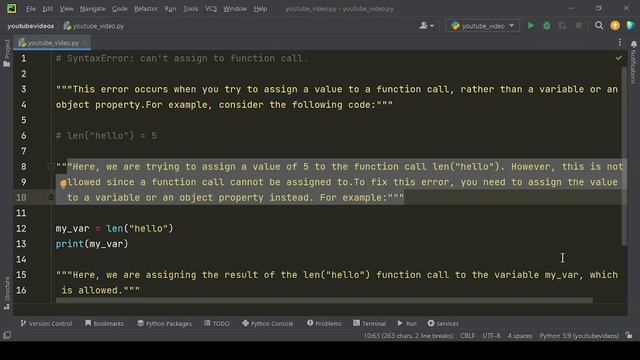The width and height of the screenshot is (640, 360).
Task: Open the Window menu
Action: 235,9
